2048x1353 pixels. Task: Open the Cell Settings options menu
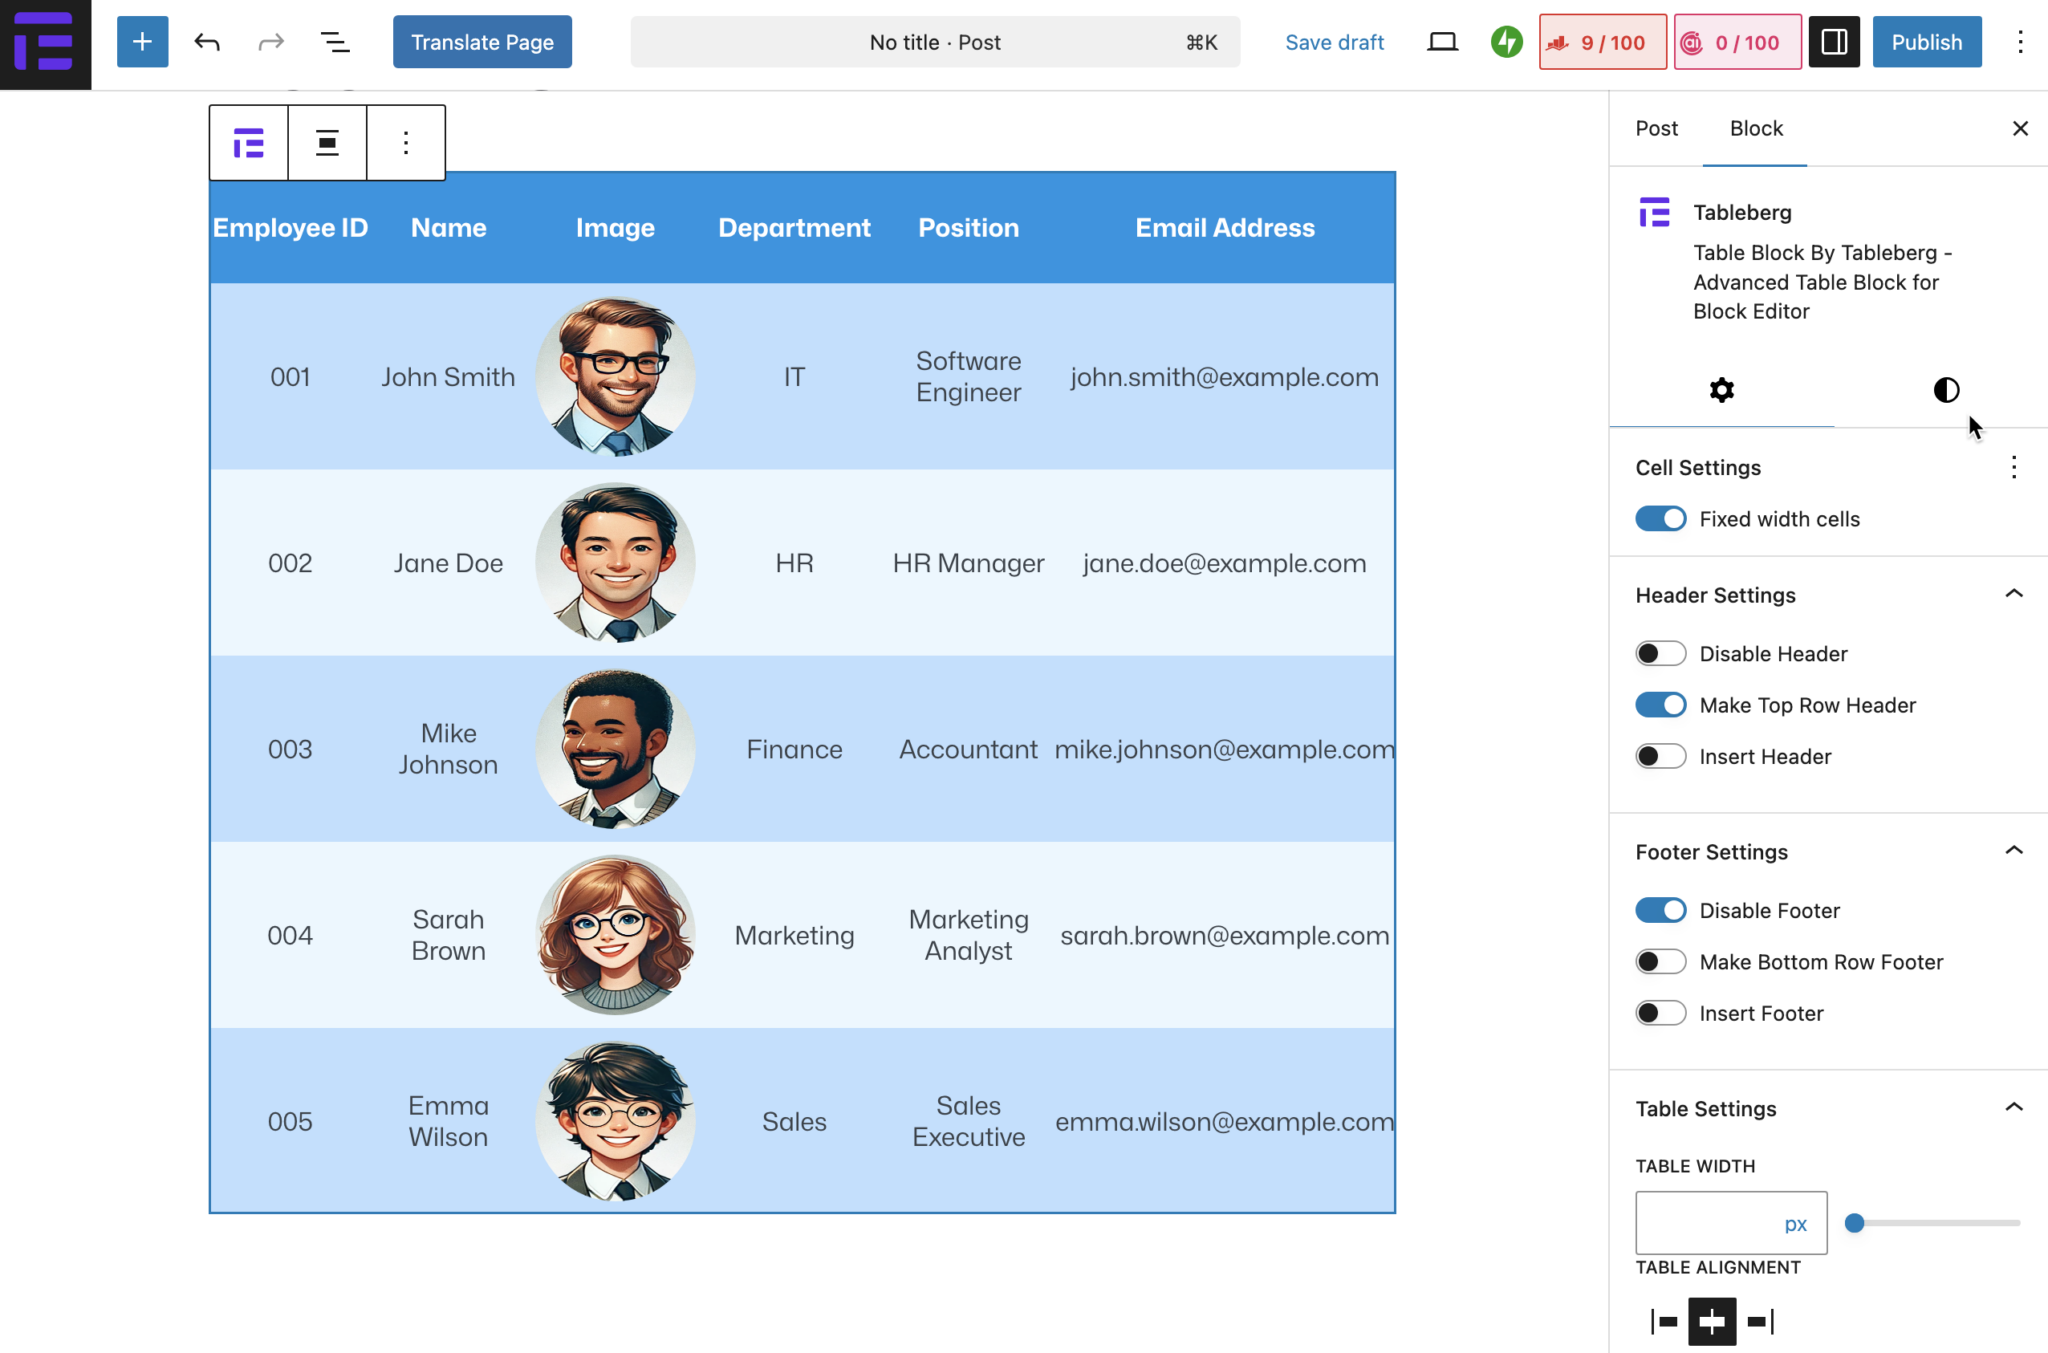[2012, 466]
